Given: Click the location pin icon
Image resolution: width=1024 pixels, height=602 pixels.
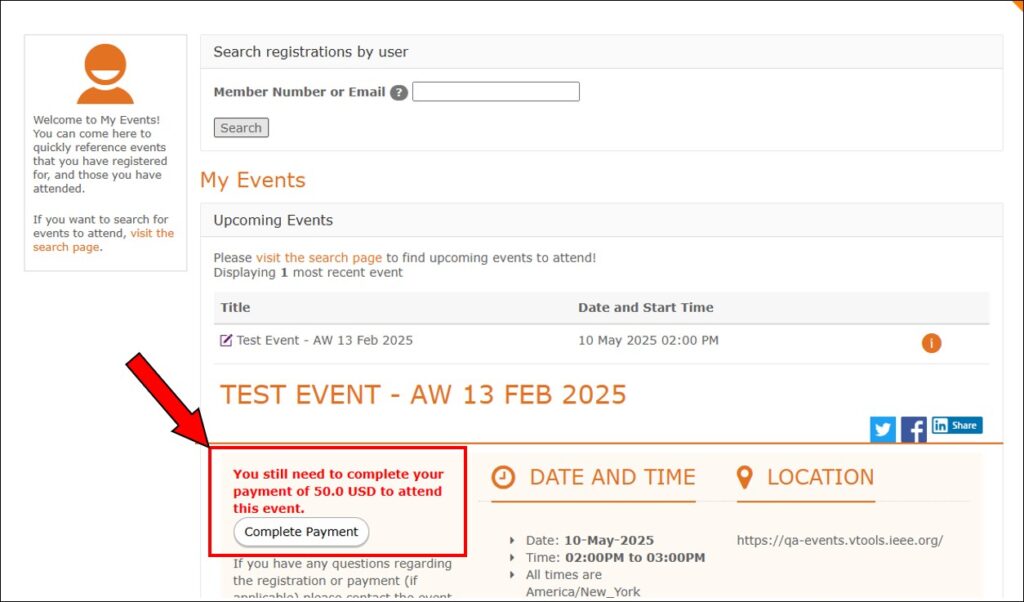Looking at the screenshot, I should (744, 477).
